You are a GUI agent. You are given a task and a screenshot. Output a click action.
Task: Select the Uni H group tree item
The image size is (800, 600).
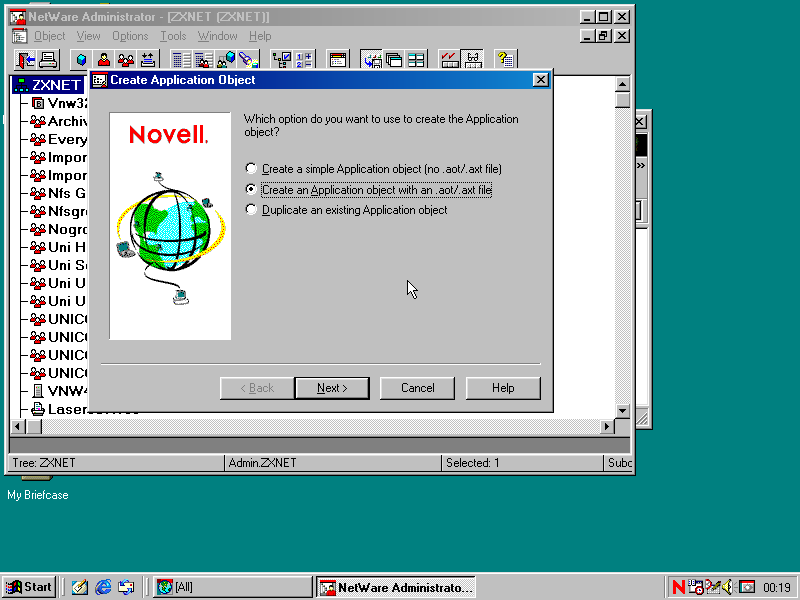pos(59,247)
